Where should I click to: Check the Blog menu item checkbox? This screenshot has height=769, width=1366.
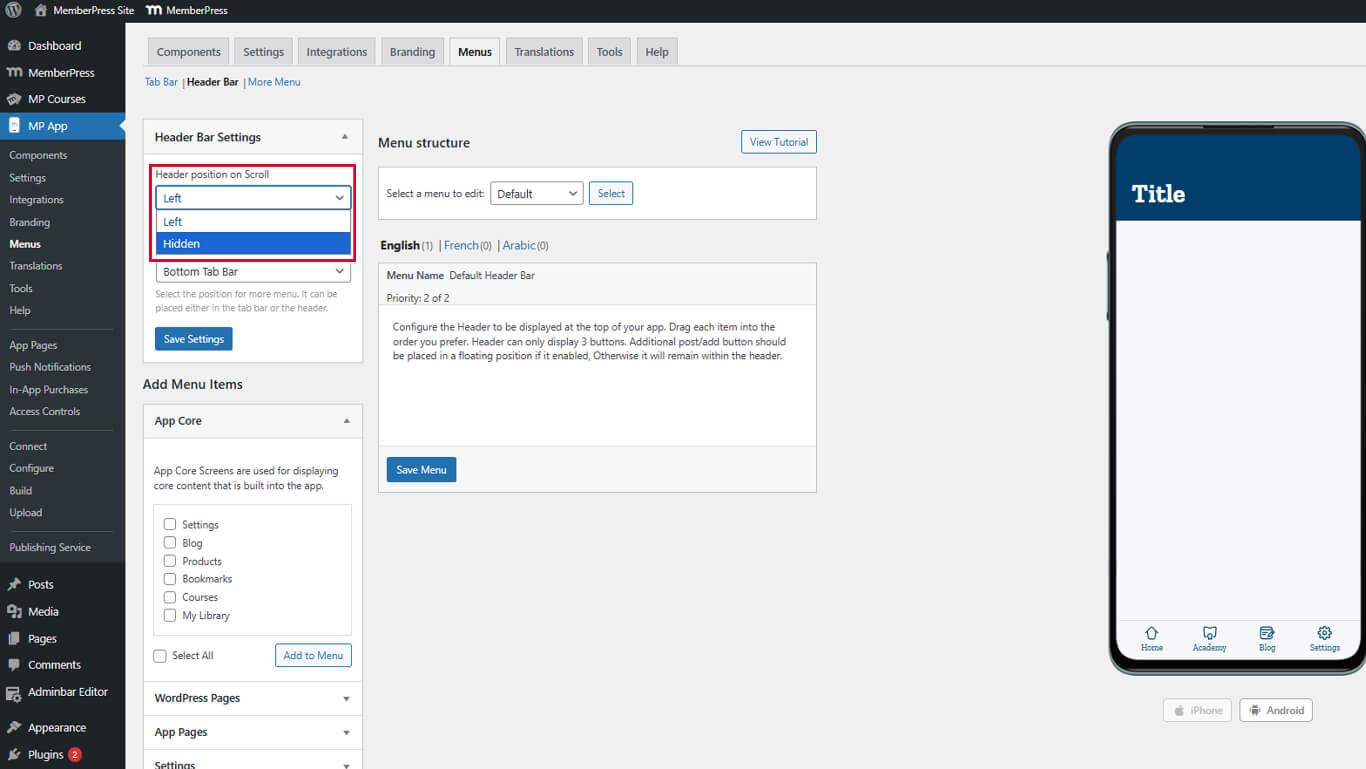pyautogui.click(x=169, y=542)
